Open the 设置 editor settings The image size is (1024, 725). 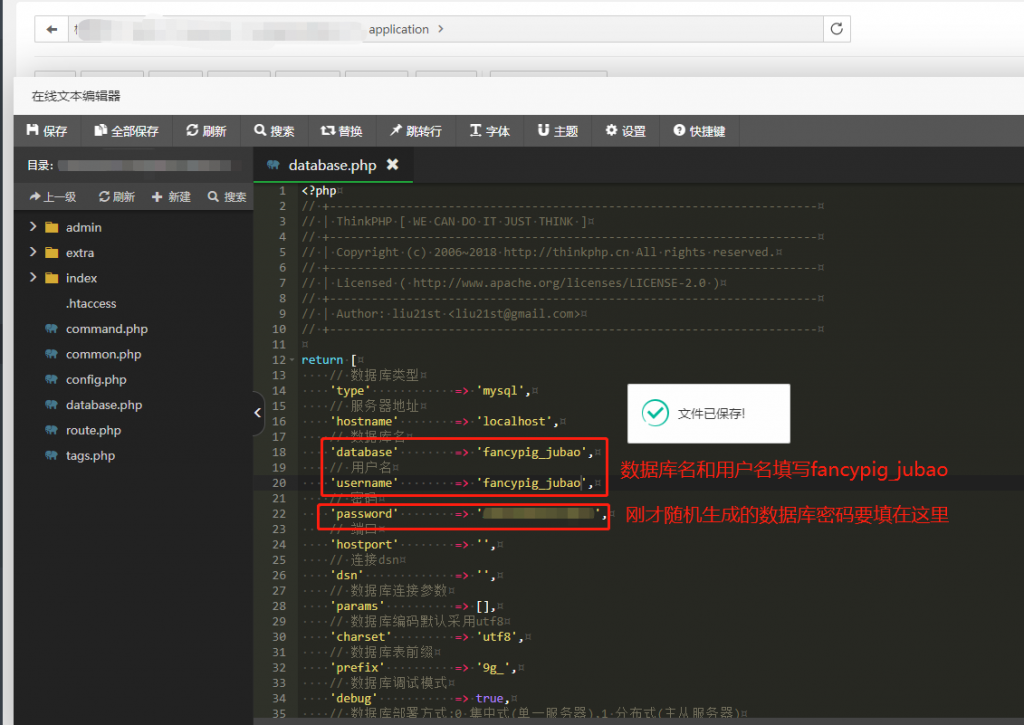(626, 131)
